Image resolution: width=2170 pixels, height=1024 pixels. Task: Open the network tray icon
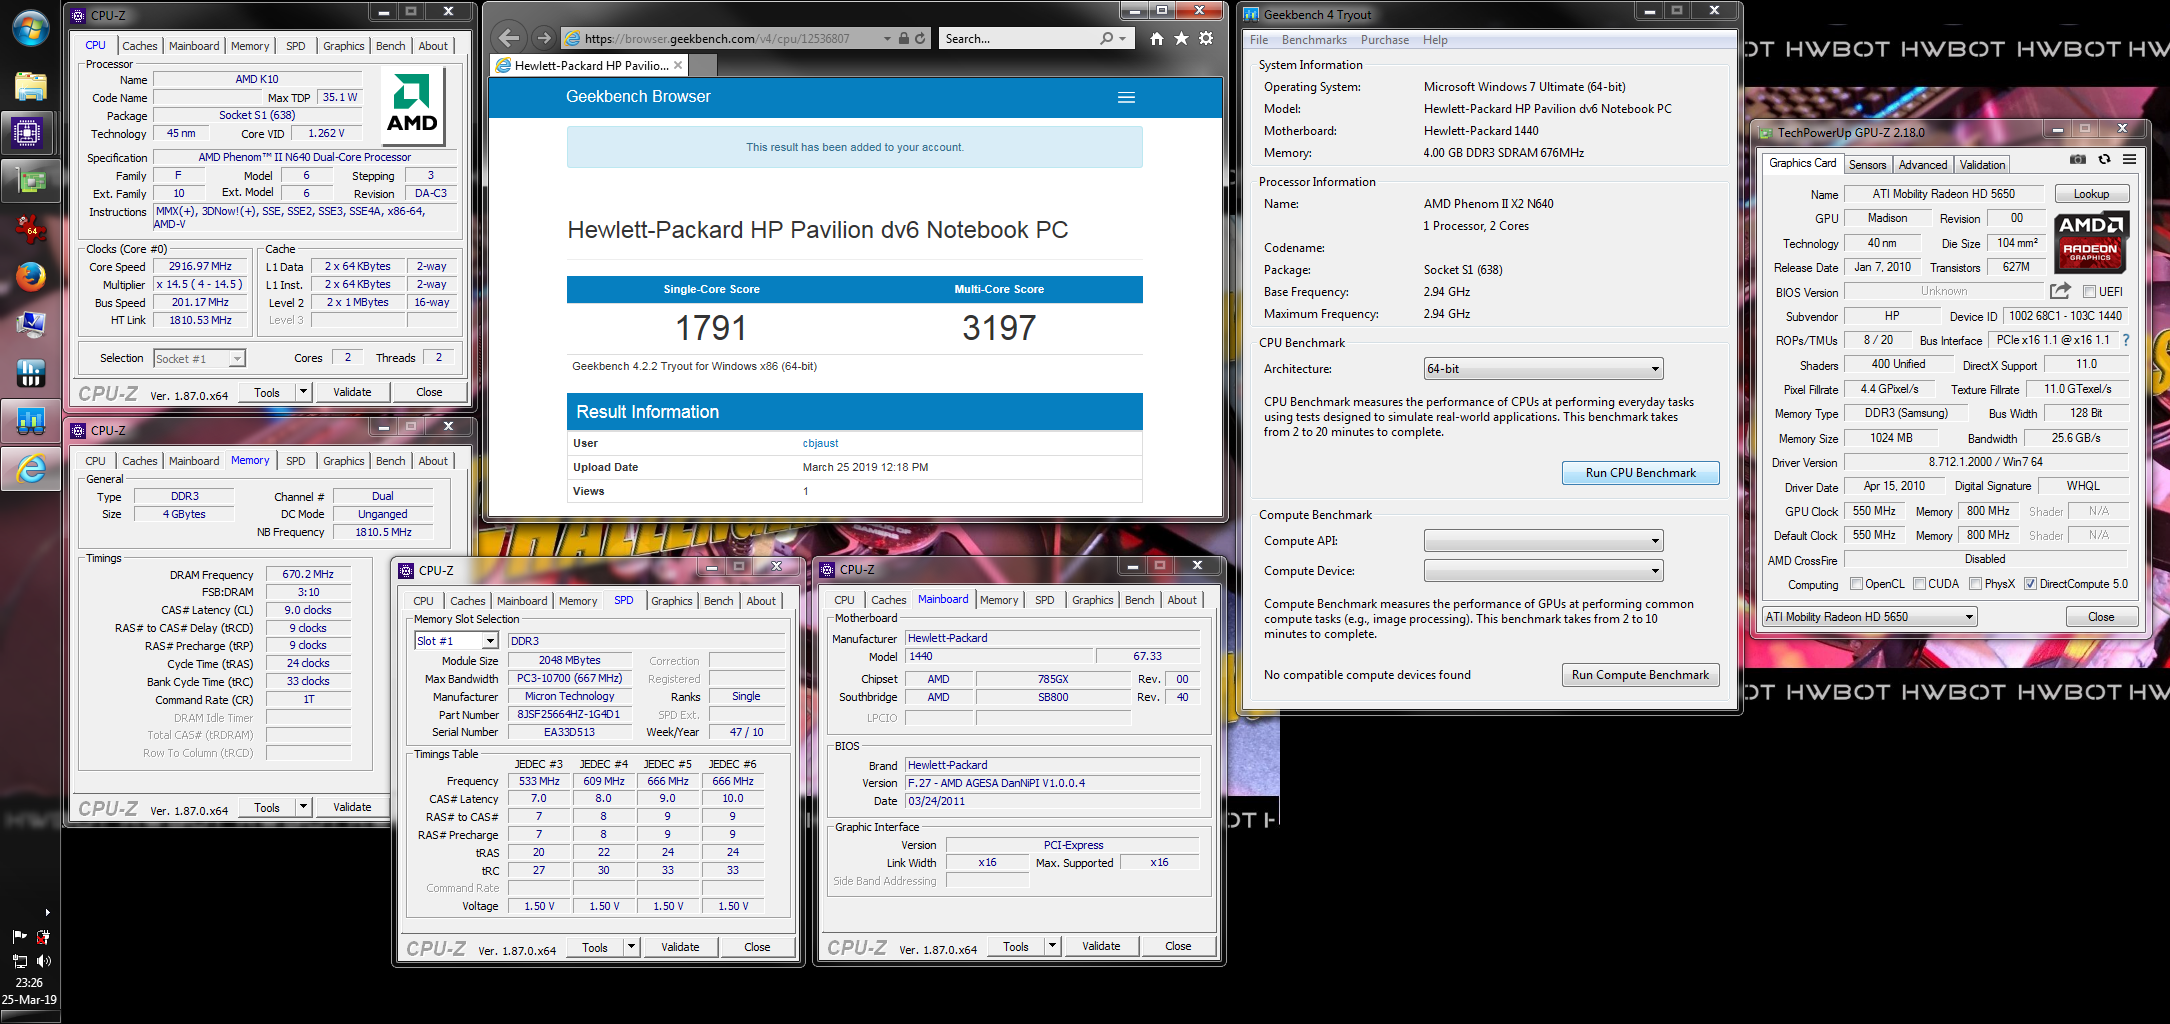point(19,961)
